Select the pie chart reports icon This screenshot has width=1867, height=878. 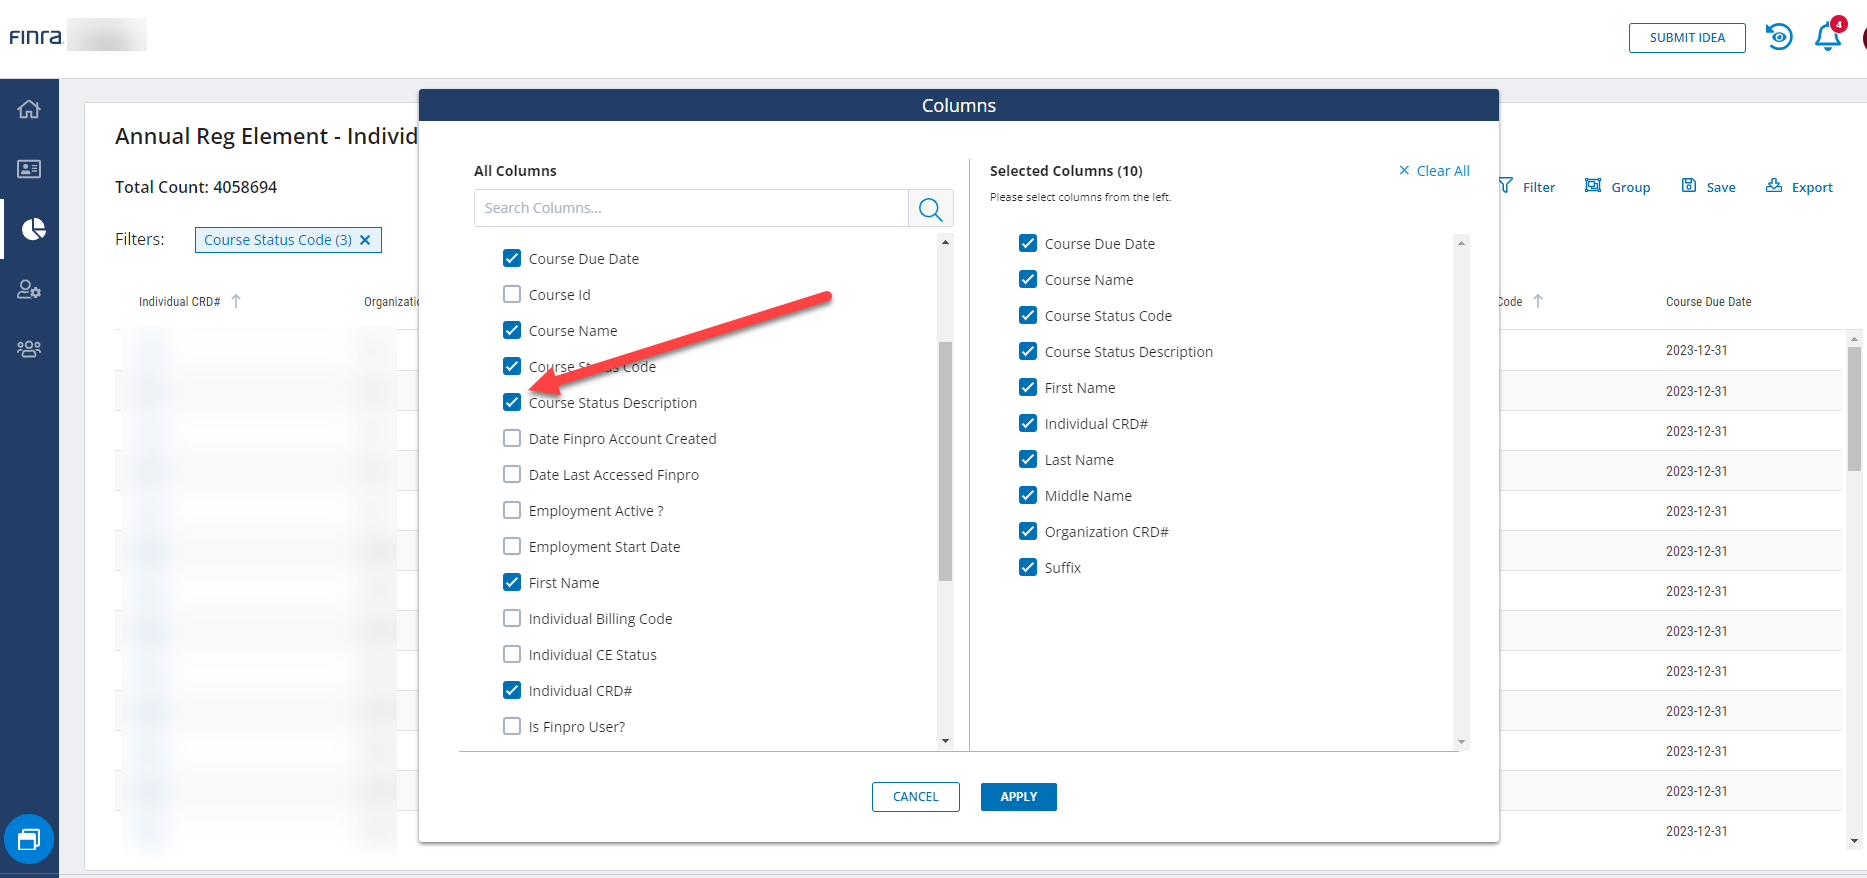[33, 229]
